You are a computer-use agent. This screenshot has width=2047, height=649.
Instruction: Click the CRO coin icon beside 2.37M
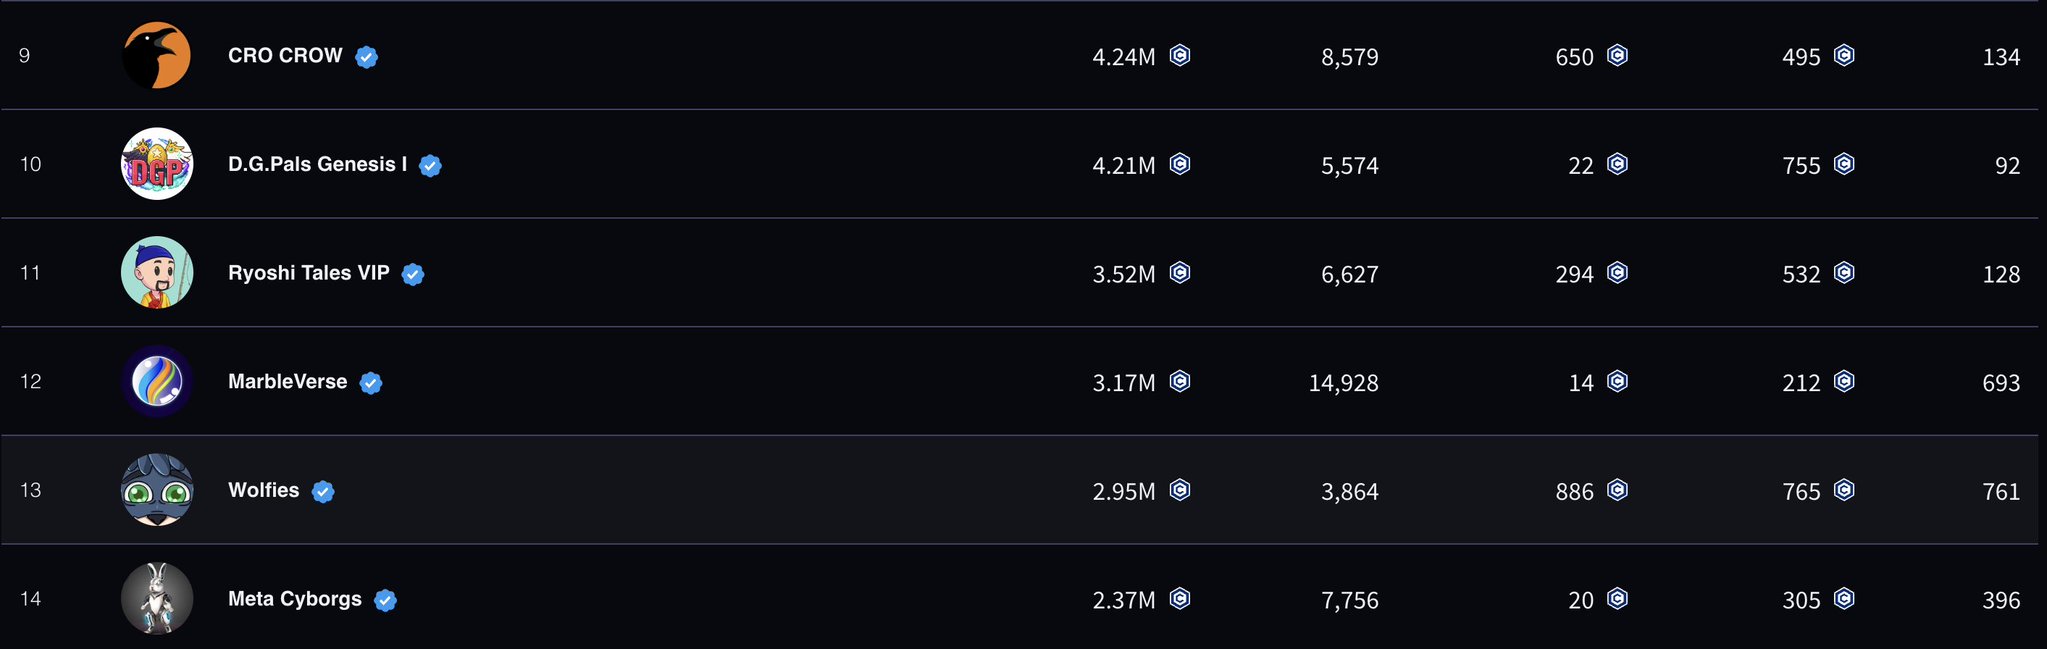[x=1180, y=599]
